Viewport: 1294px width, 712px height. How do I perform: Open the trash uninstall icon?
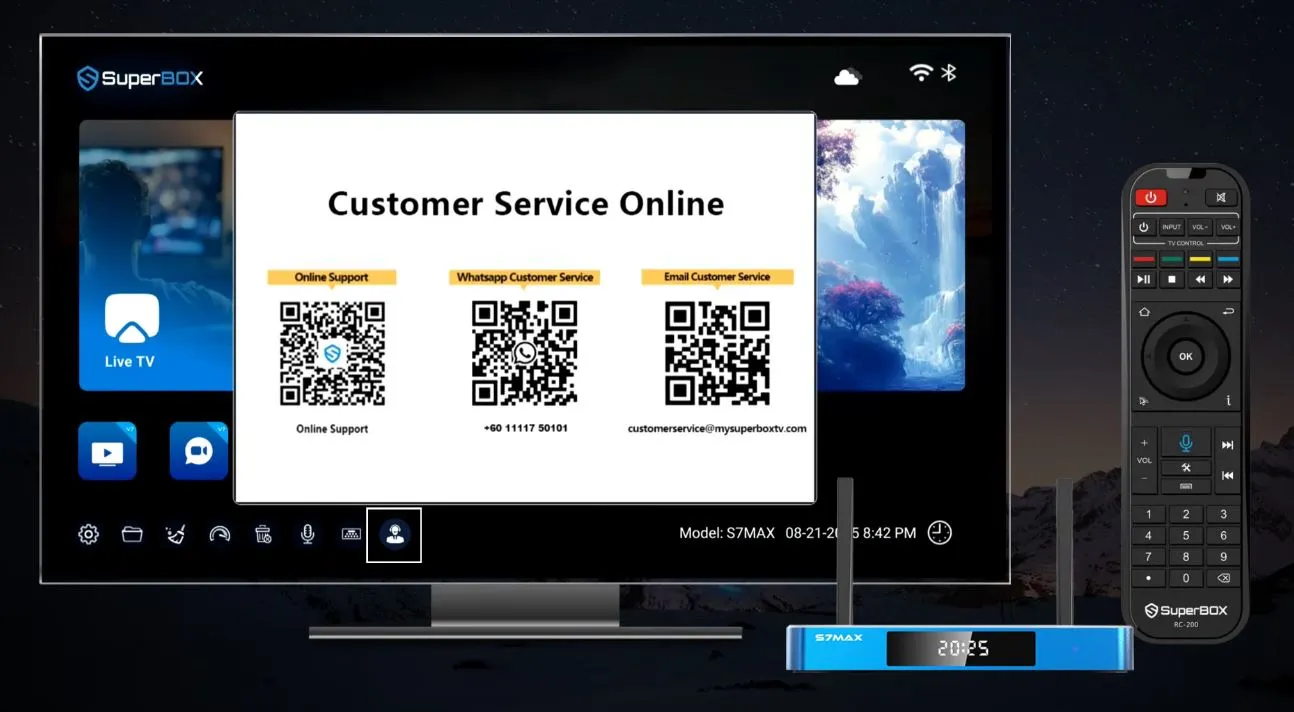(x=263, y=534)
